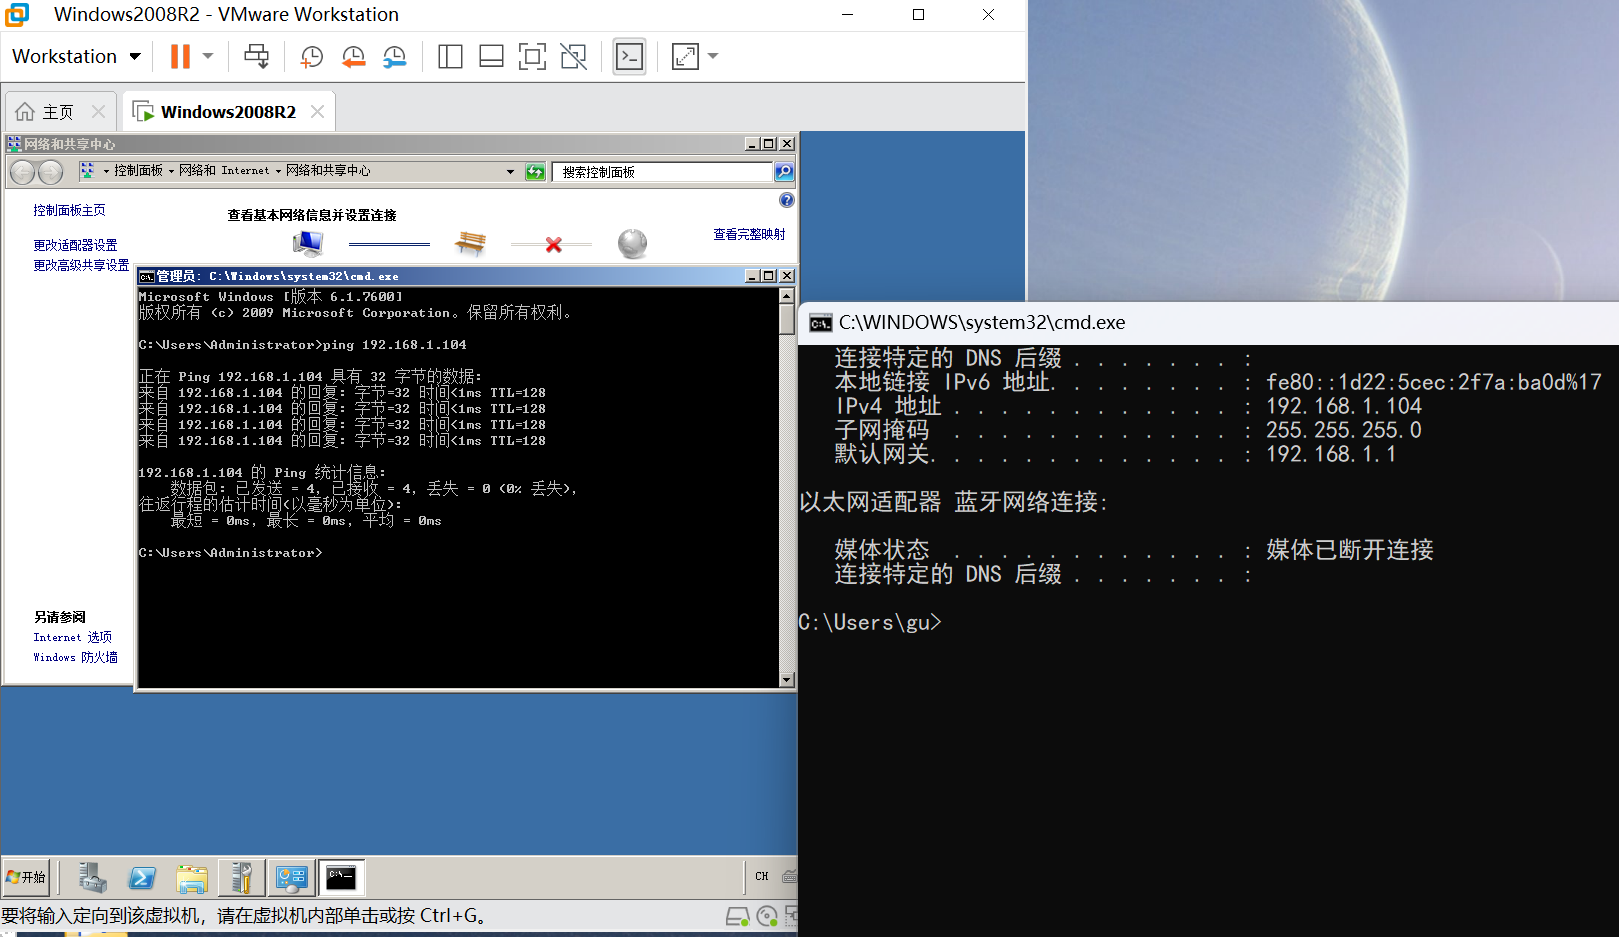Close the 主页 tab
The image size is (1619, 937).
98,111
